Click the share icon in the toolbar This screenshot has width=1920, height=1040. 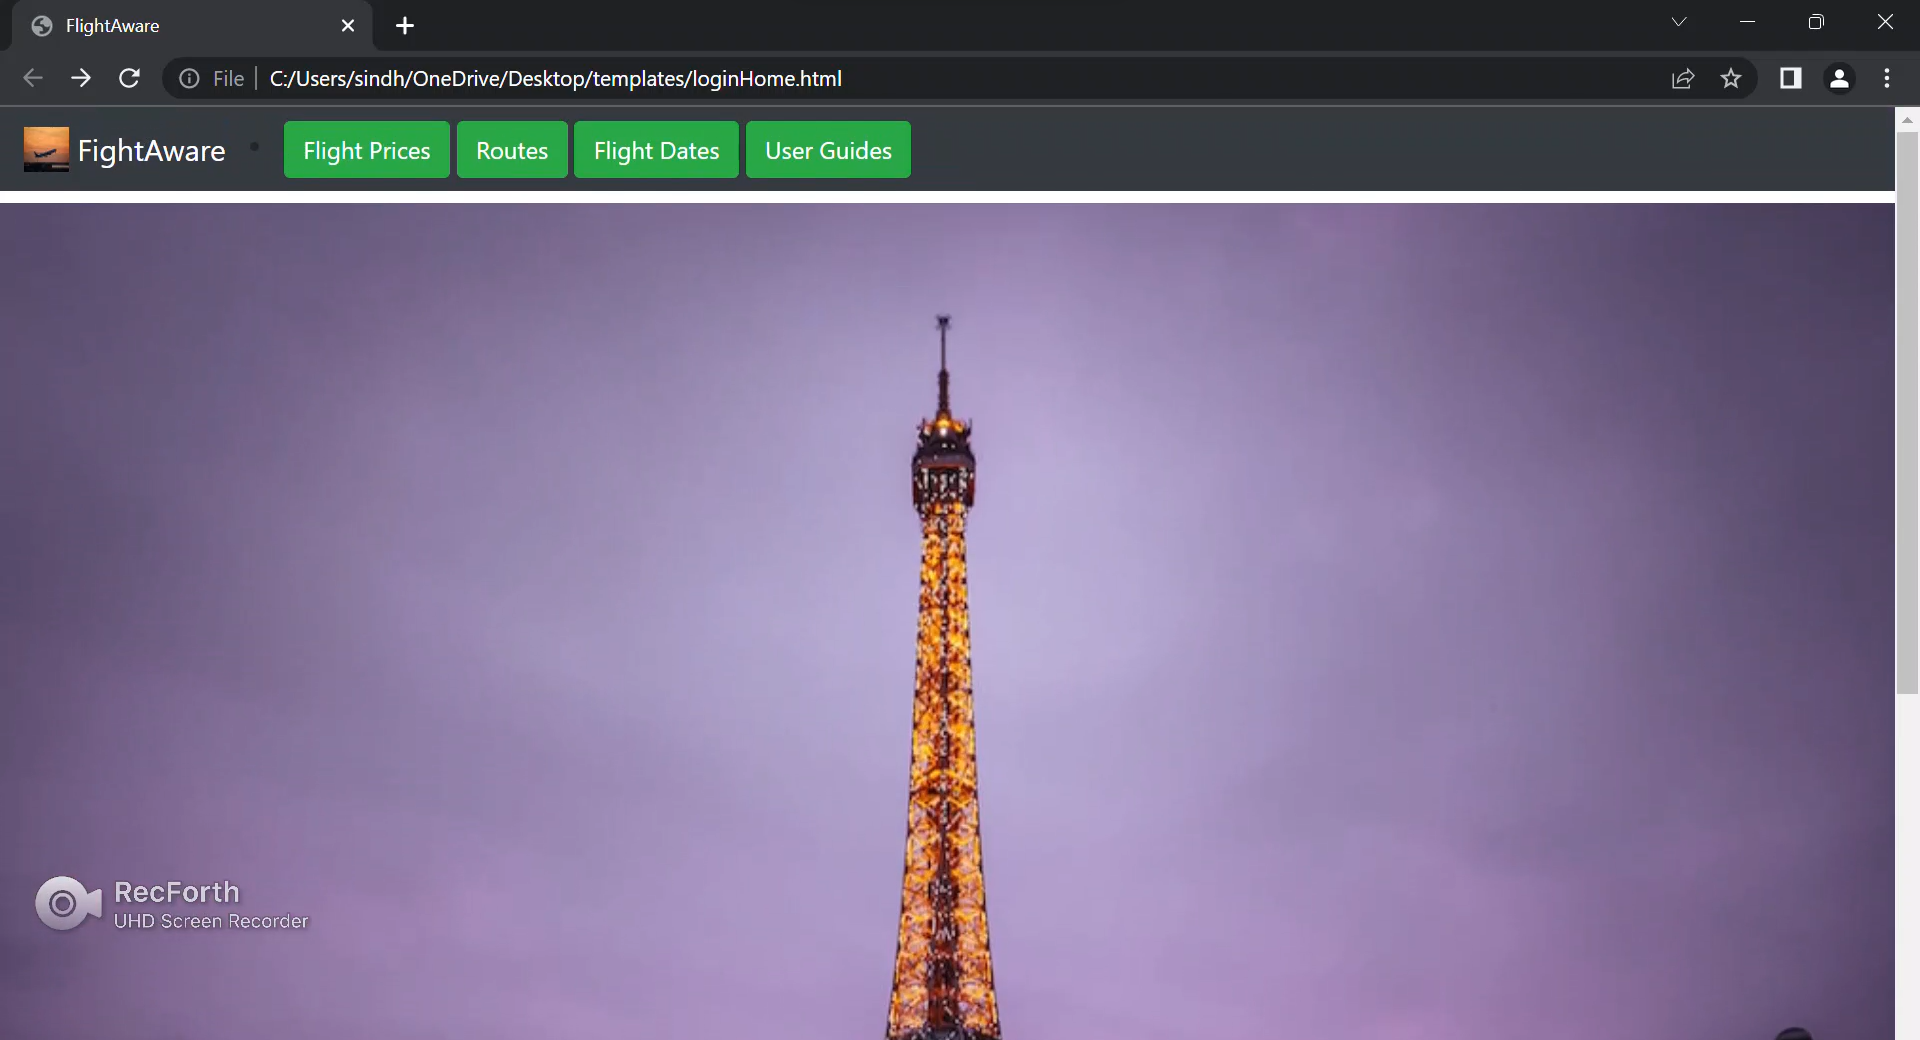[x=1683, y=78]
